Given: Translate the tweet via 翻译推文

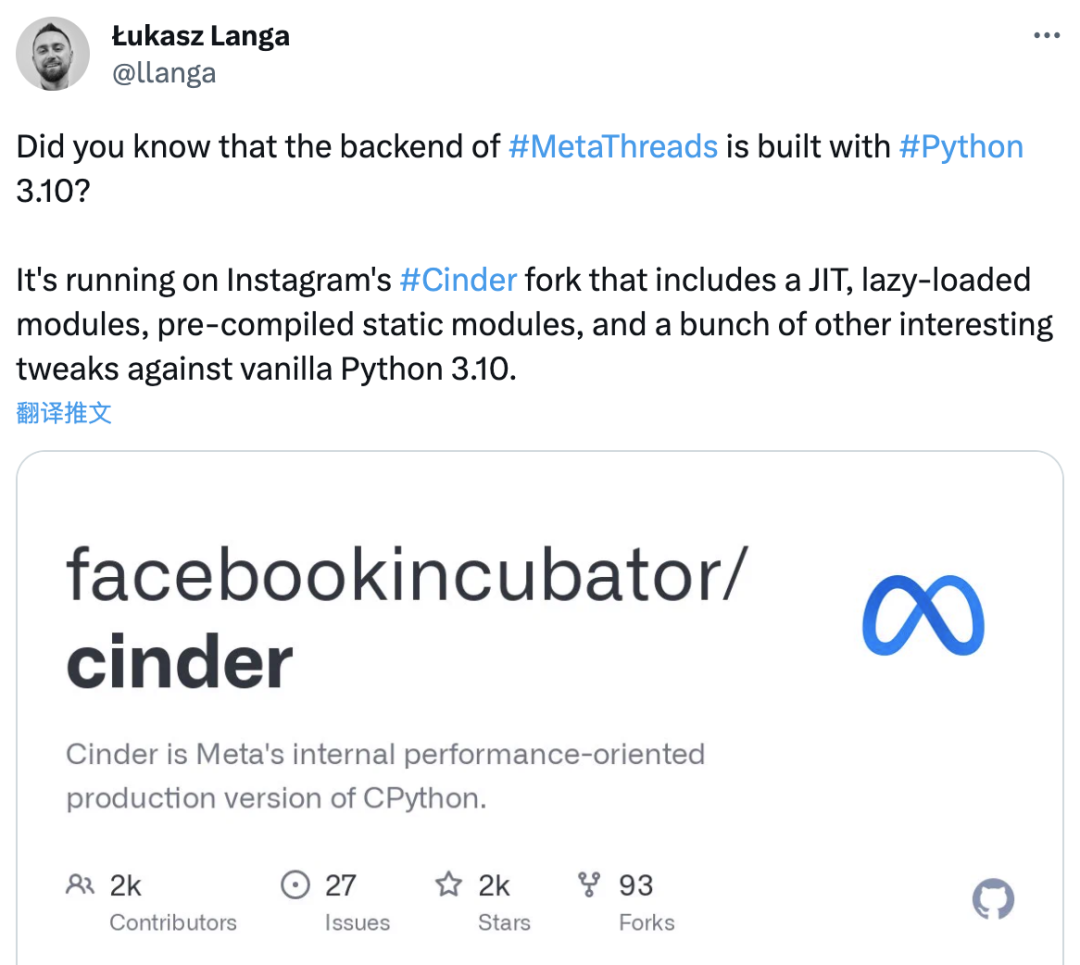Looking at the screenshot, I should pyautogui.click(x=64, y=413).
